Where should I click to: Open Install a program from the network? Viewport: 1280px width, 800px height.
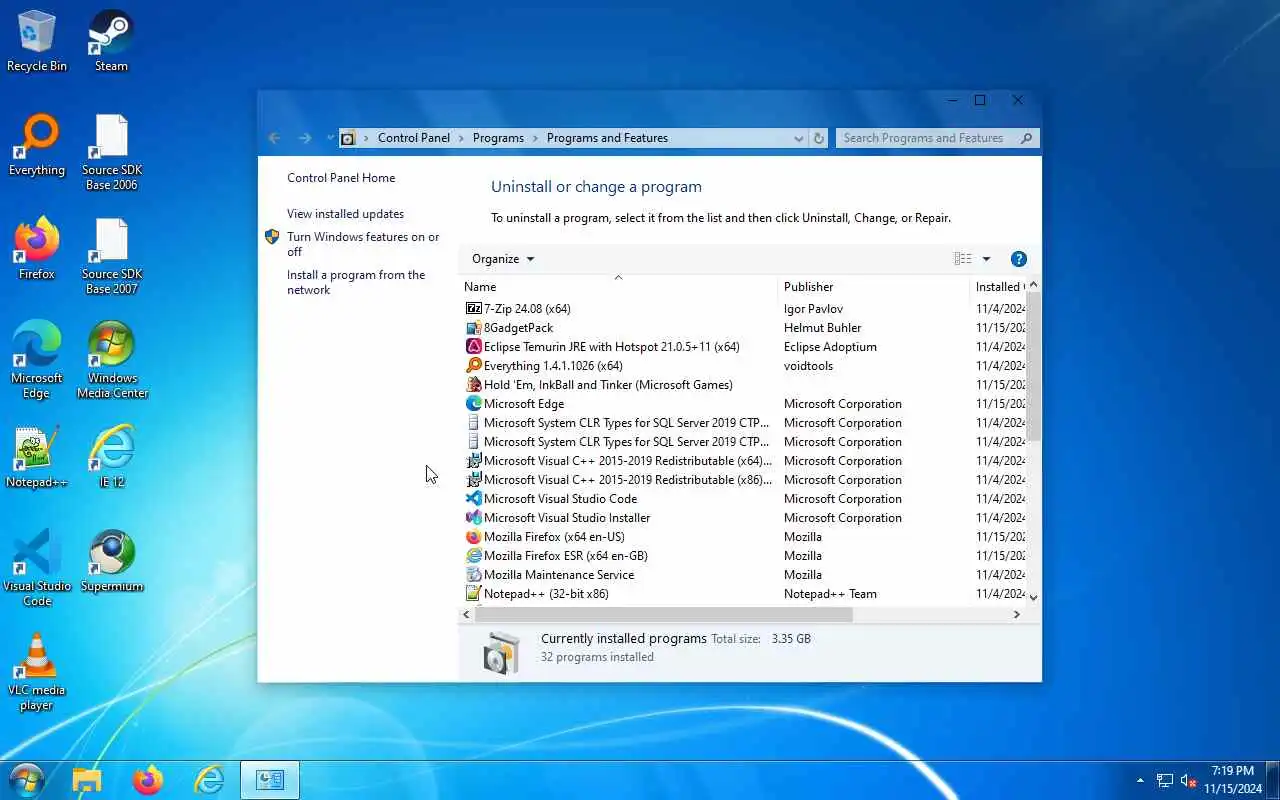point(356,283)
